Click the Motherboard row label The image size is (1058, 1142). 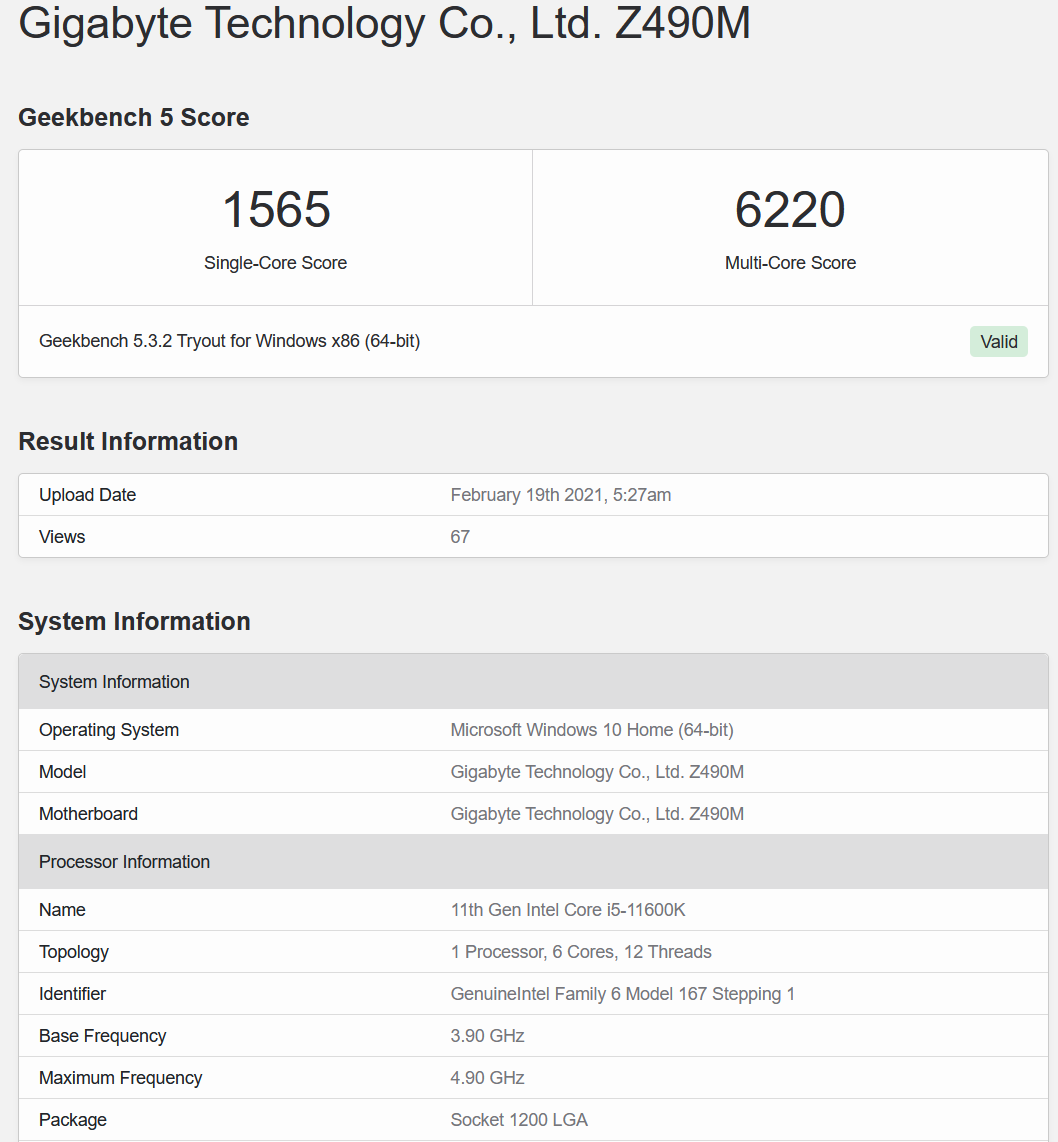point(88,814)
